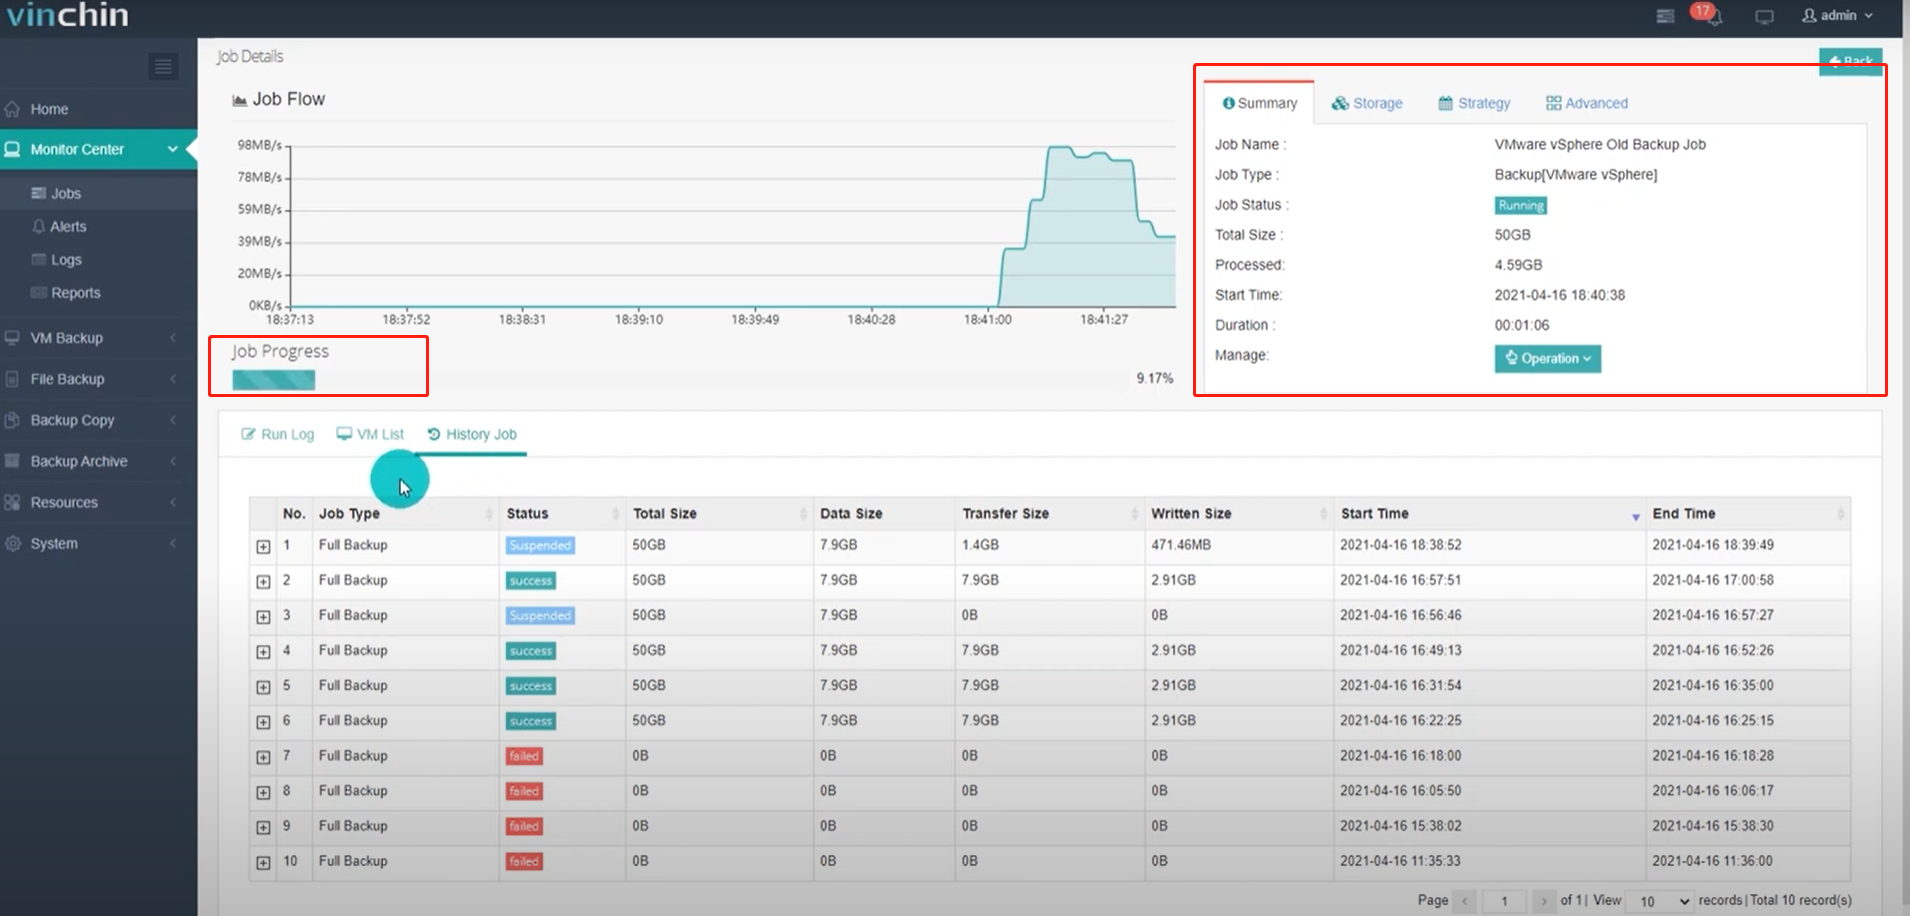The image size is (1910, 916).
Task: Select the Summary tab
Action: [1260, 103]
